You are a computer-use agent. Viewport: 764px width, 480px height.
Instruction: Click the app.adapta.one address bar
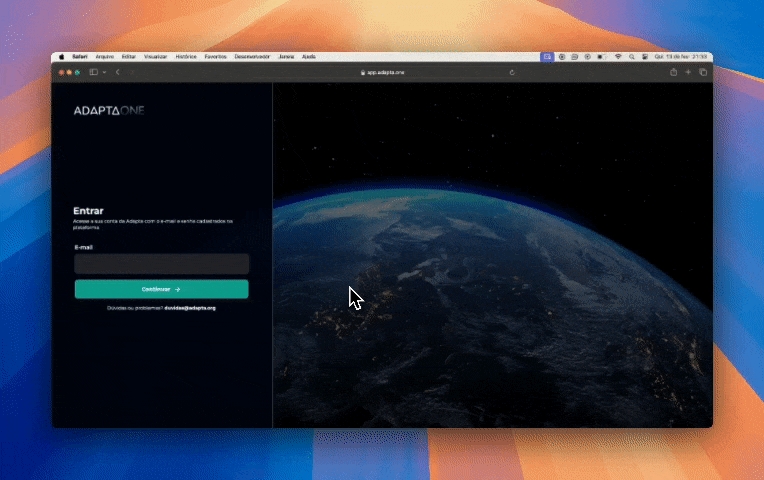[385, 72]
